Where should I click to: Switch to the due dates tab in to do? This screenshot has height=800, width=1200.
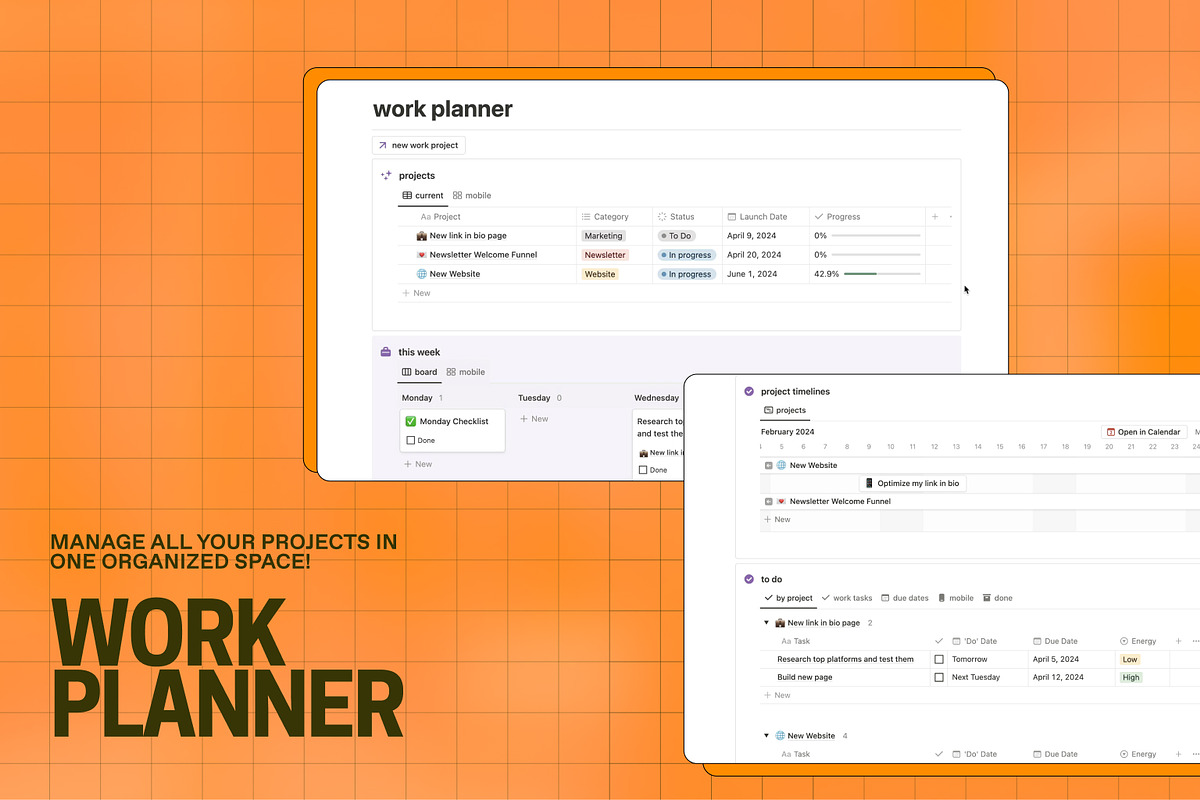coord(904,598)
